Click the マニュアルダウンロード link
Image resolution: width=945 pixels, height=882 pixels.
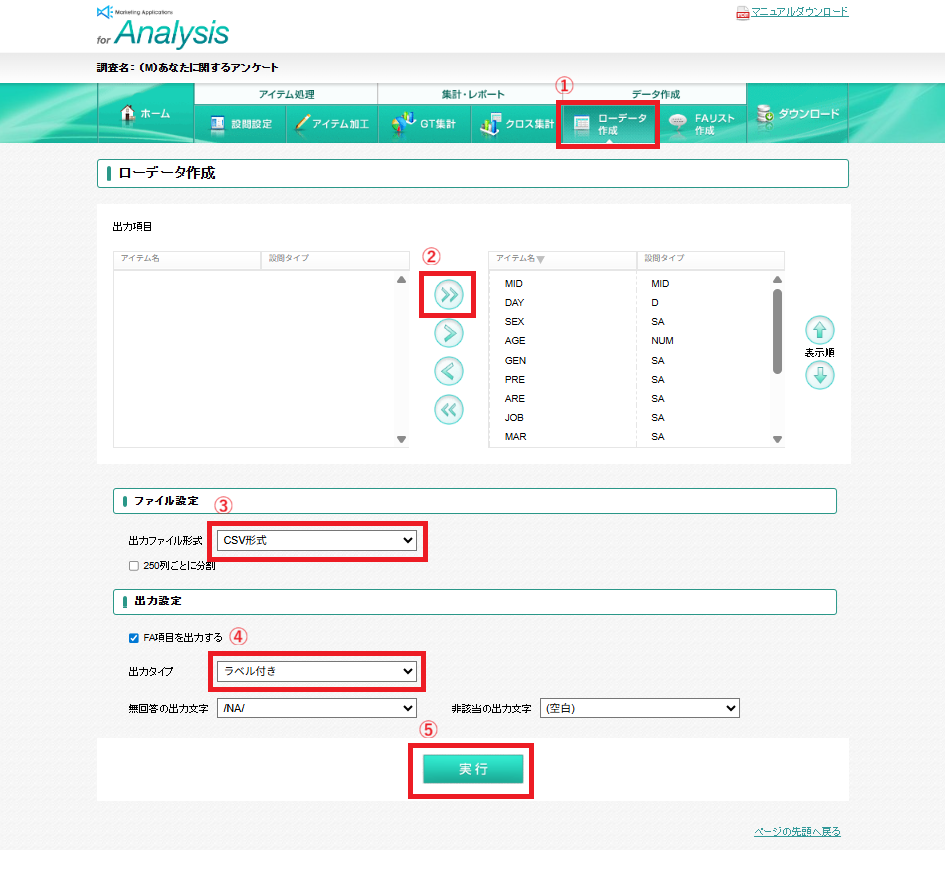pyautogui.click(x=799, y=12)
